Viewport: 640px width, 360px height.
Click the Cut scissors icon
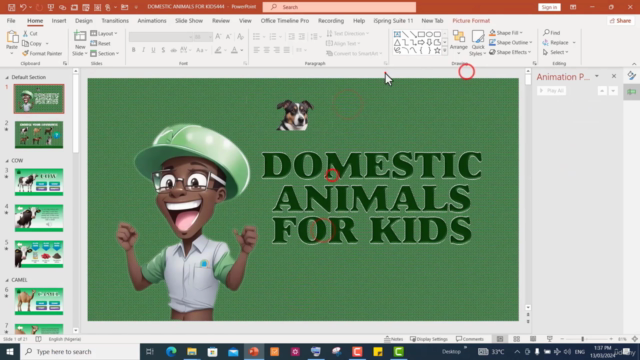[26, 33]
